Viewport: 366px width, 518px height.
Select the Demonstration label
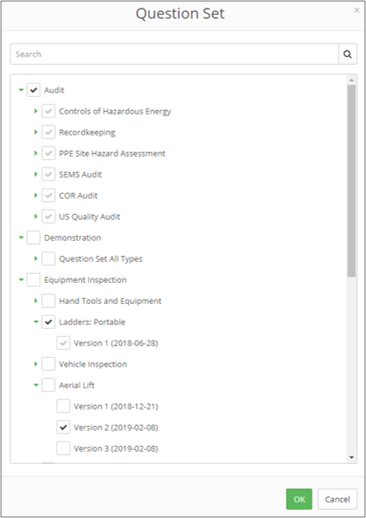coord(73,238)
